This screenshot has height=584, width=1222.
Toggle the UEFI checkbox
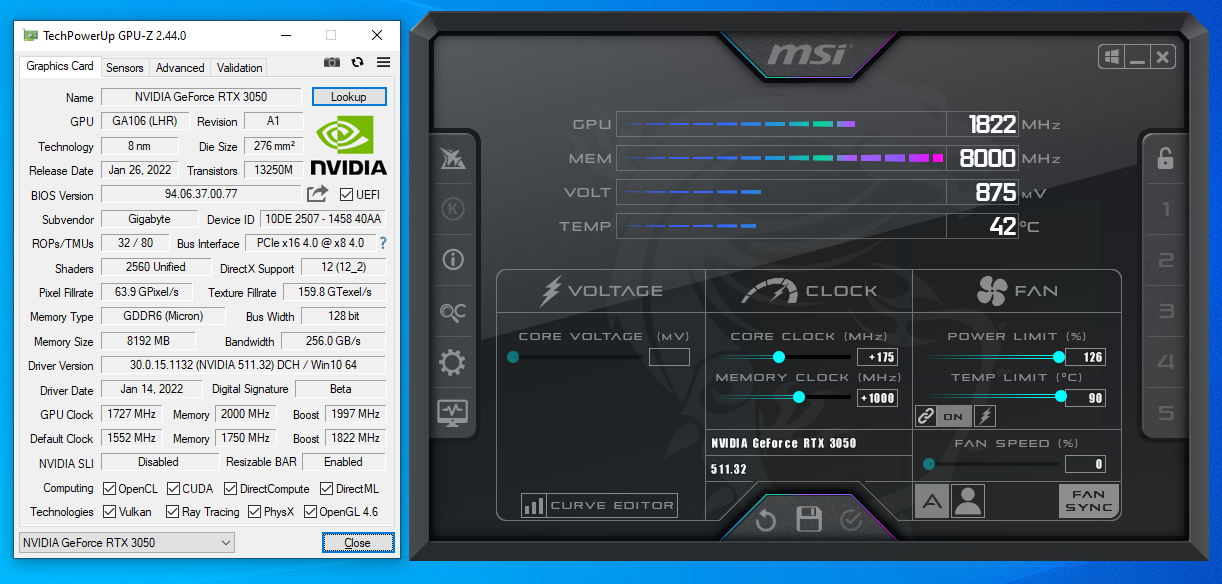pyautogui.click(x=346, y=194)
